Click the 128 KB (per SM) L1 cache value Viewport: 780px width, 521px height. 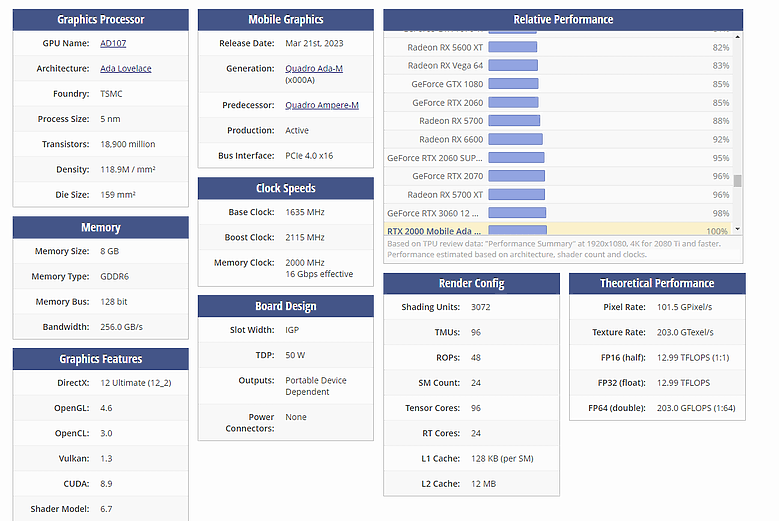(x=502, y=458)
